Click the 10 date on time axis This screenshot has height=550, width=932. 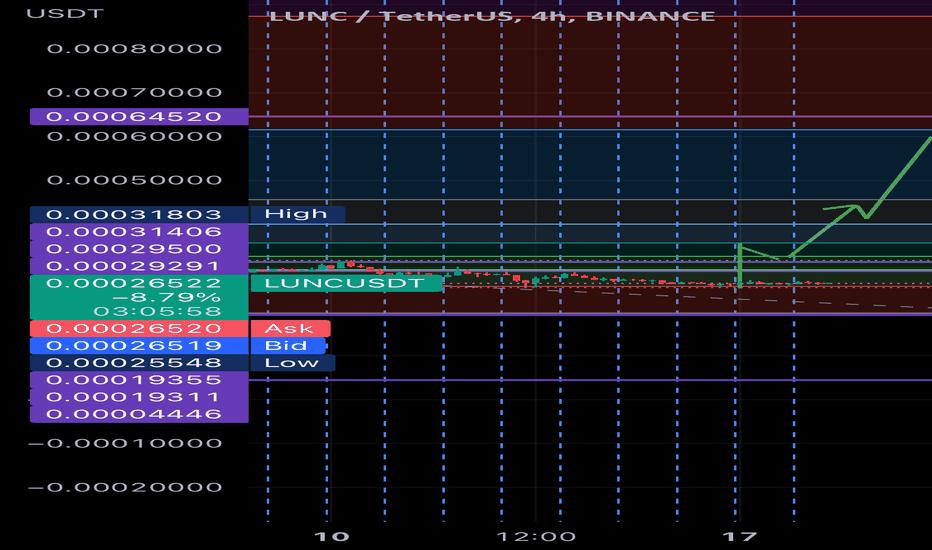click(331, 536)
